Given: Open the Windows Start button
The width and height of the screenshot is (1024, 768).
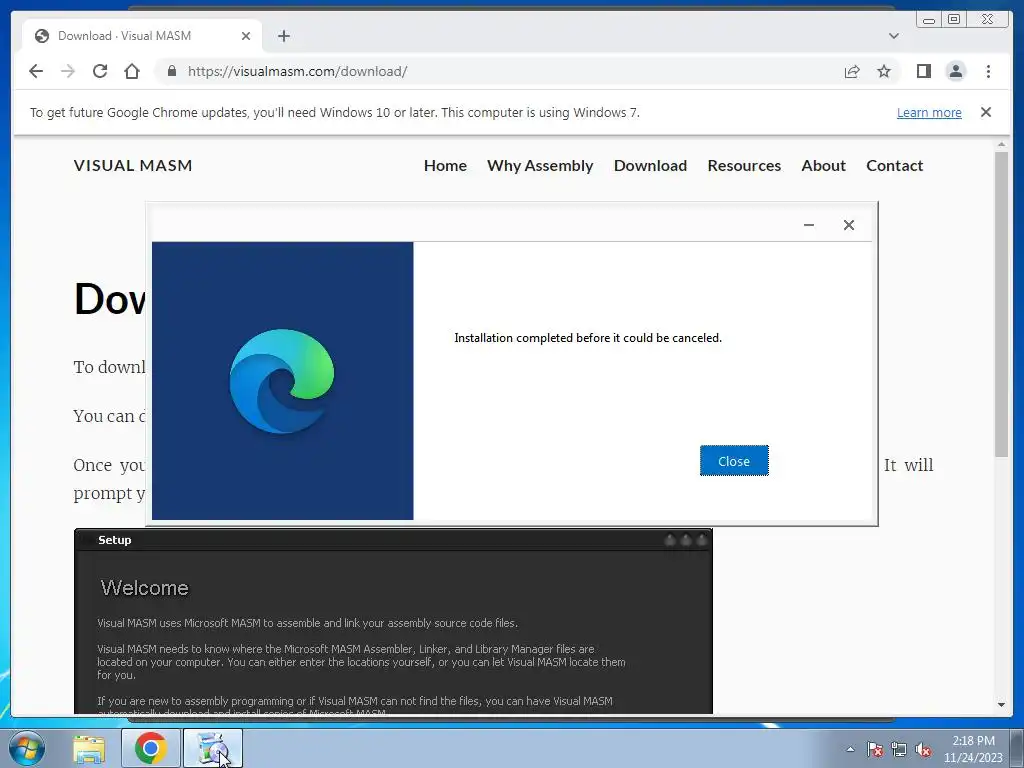Looking at the screenshot, I should 27,748.
